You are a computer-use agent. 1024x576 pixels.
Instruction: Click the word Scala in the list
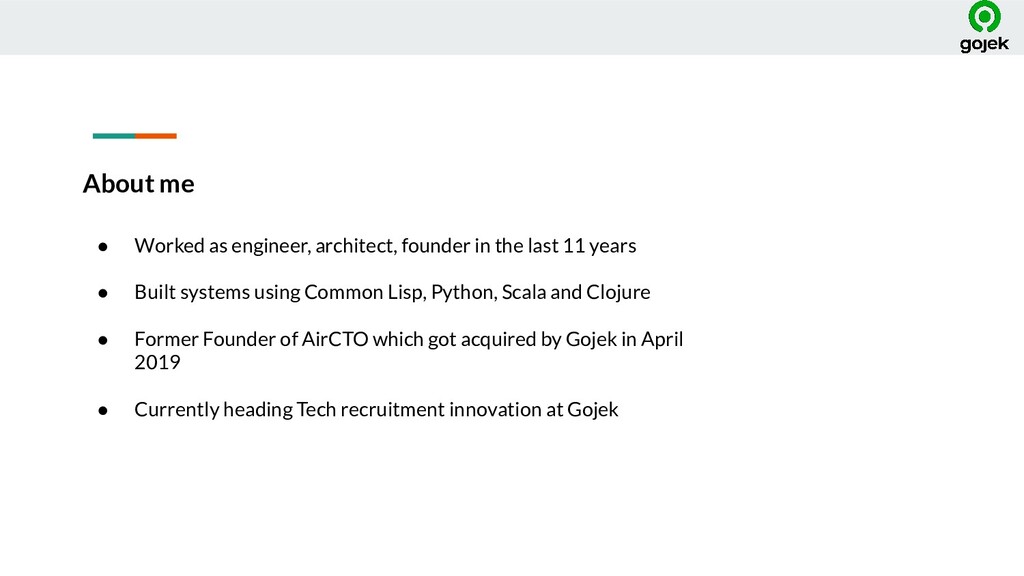tap(524, 292)
